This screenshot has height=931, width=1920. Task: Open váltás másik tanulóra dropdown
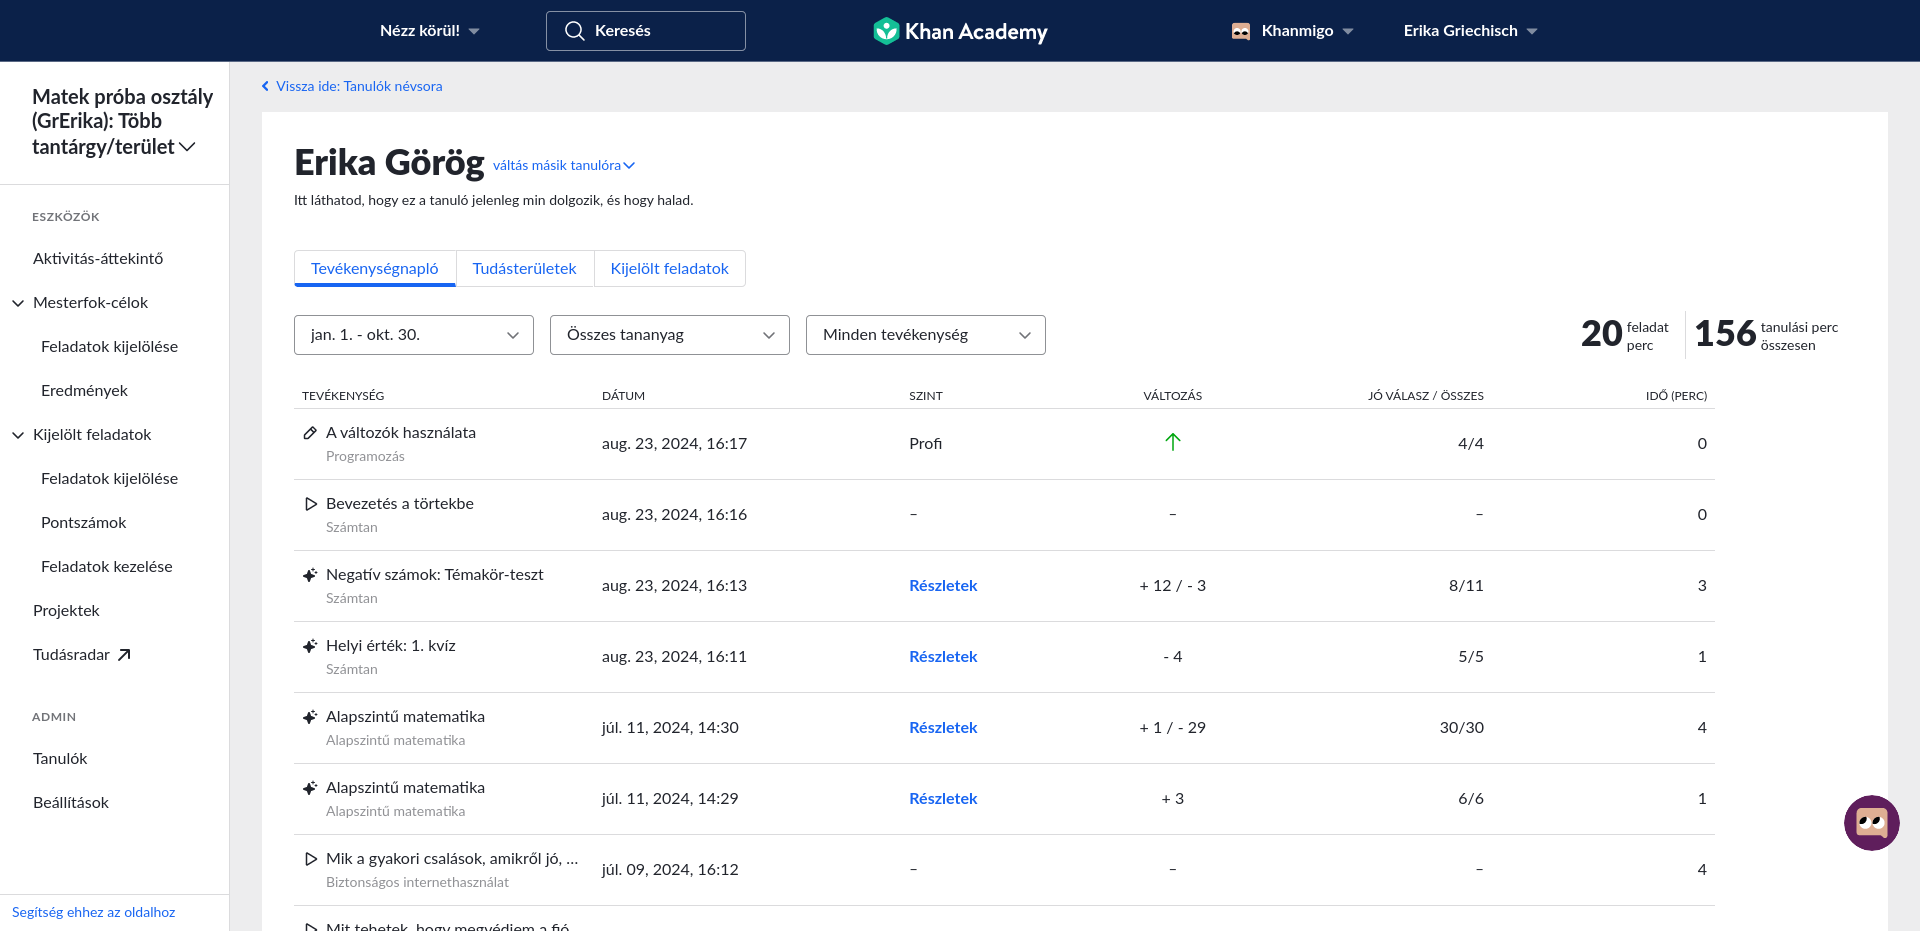pos(564,165)
